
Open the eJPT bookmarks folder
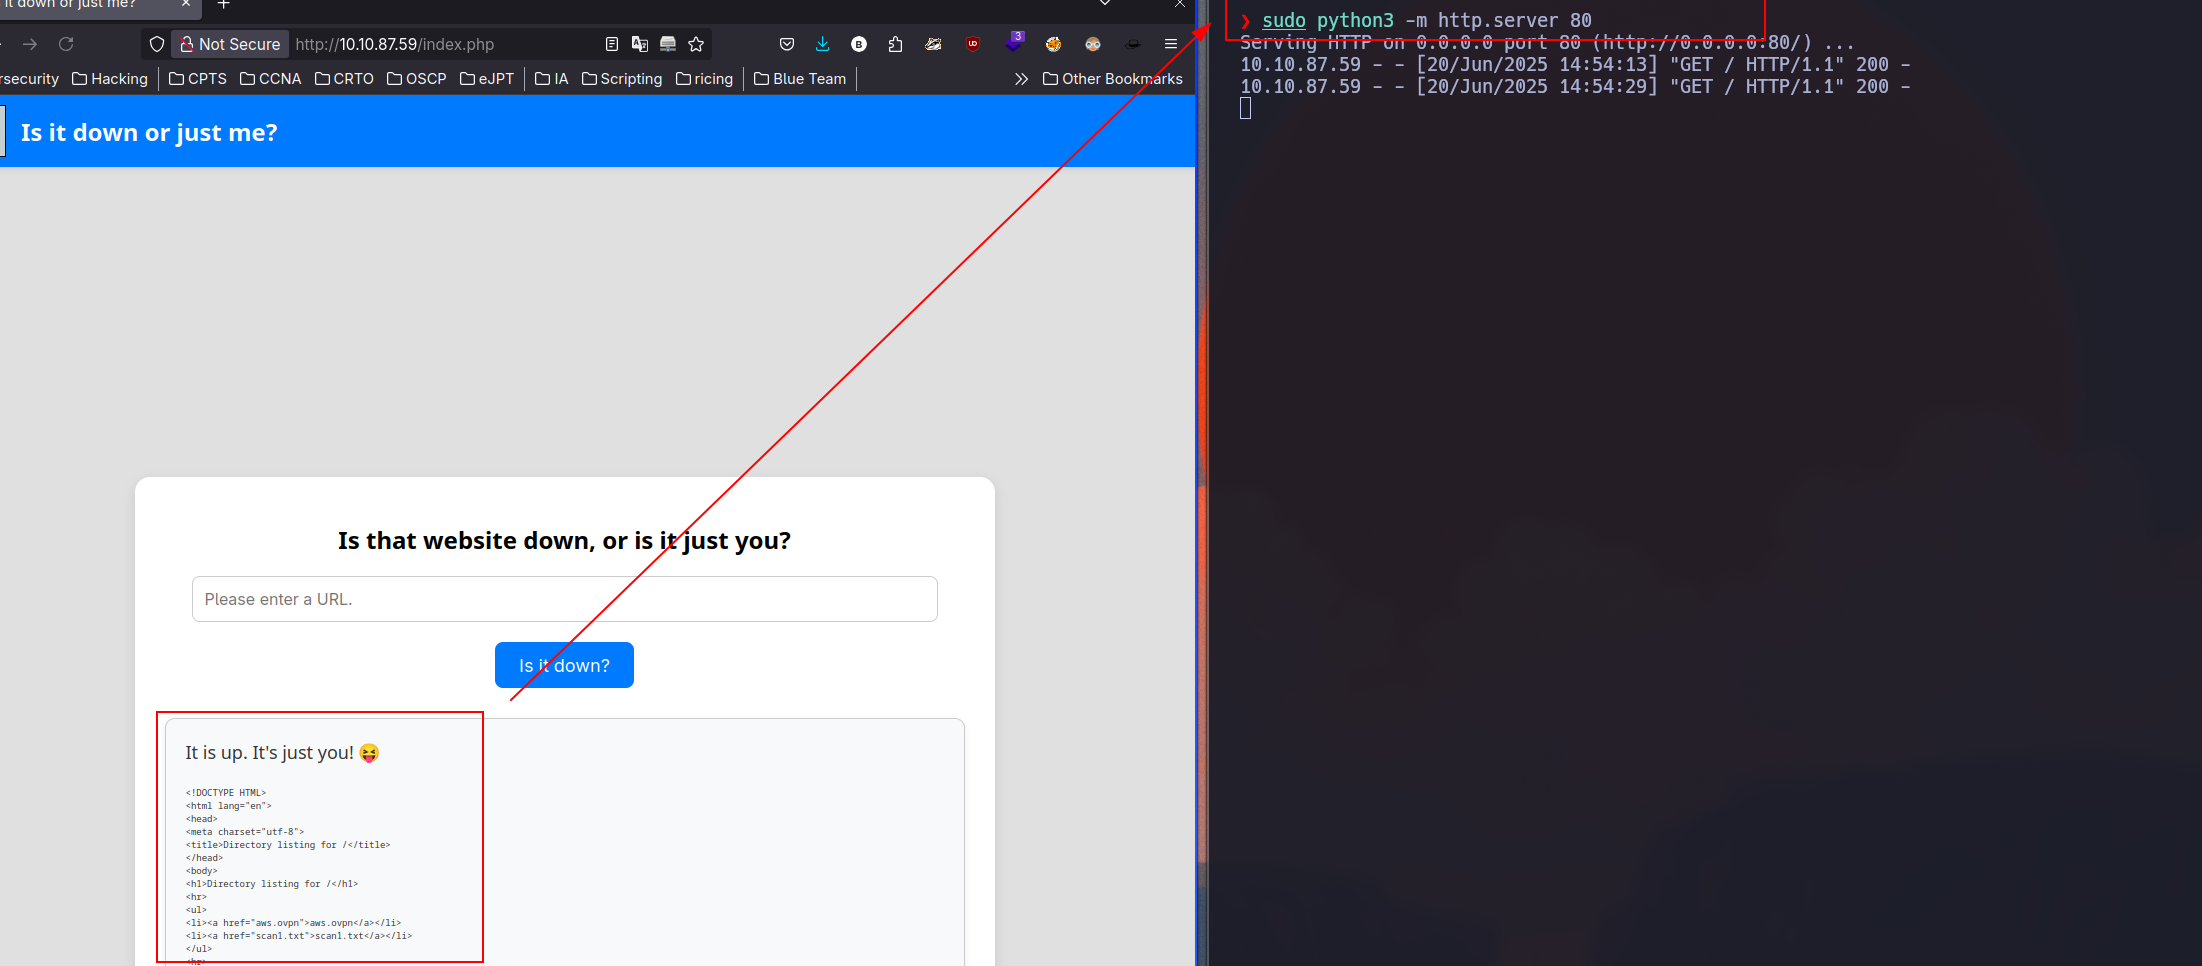click(x=487, y=79)
